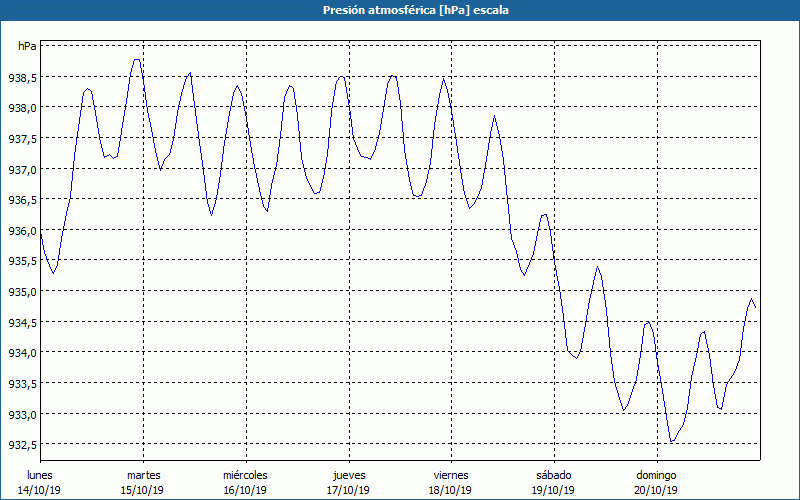Screen dimensions: 800x500
Task: Click the 937,5 y-axis value
Action: (x=22, y=139)
